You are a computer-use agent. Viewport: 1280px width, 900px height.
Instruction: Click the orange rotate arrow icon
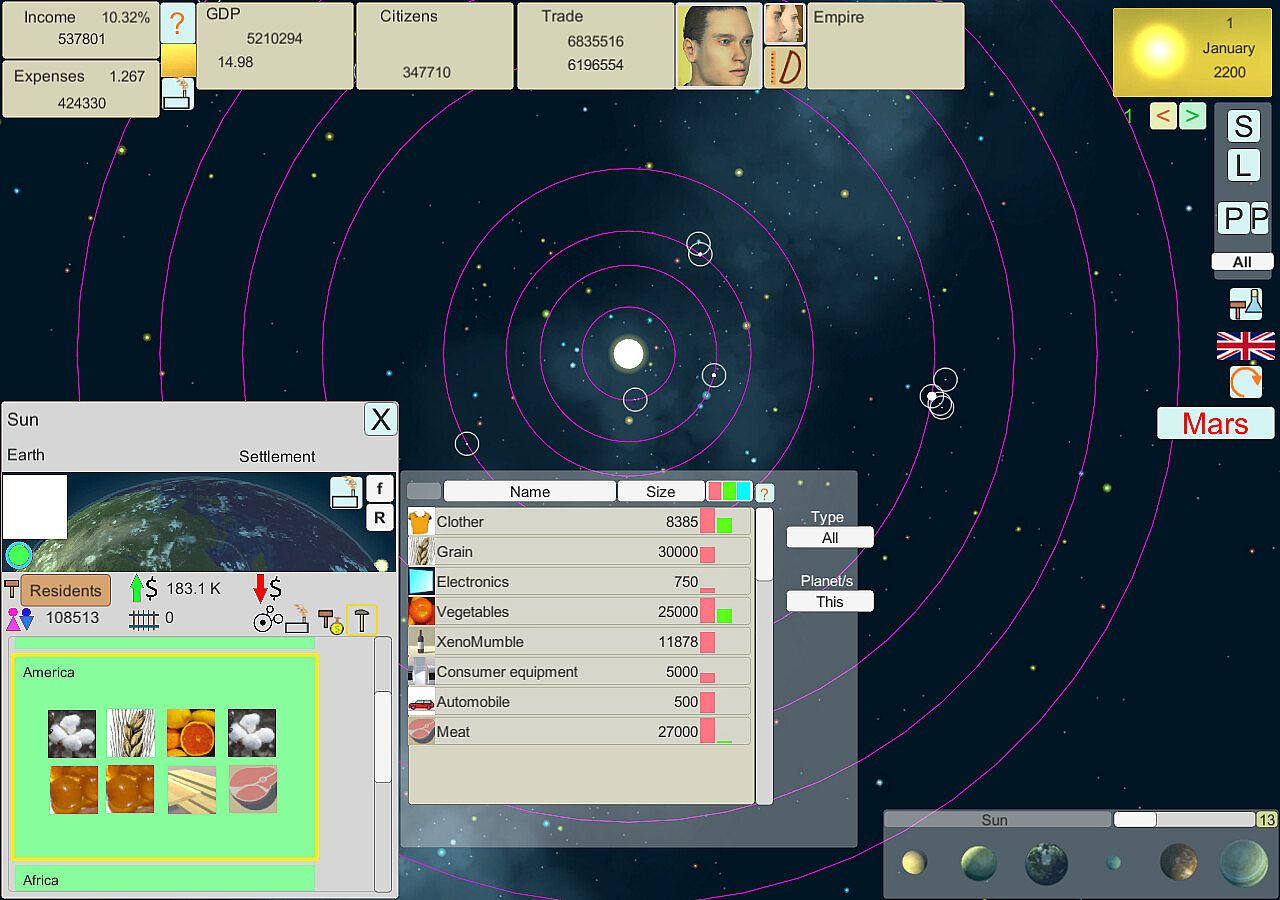click(x=1246, y=382)
